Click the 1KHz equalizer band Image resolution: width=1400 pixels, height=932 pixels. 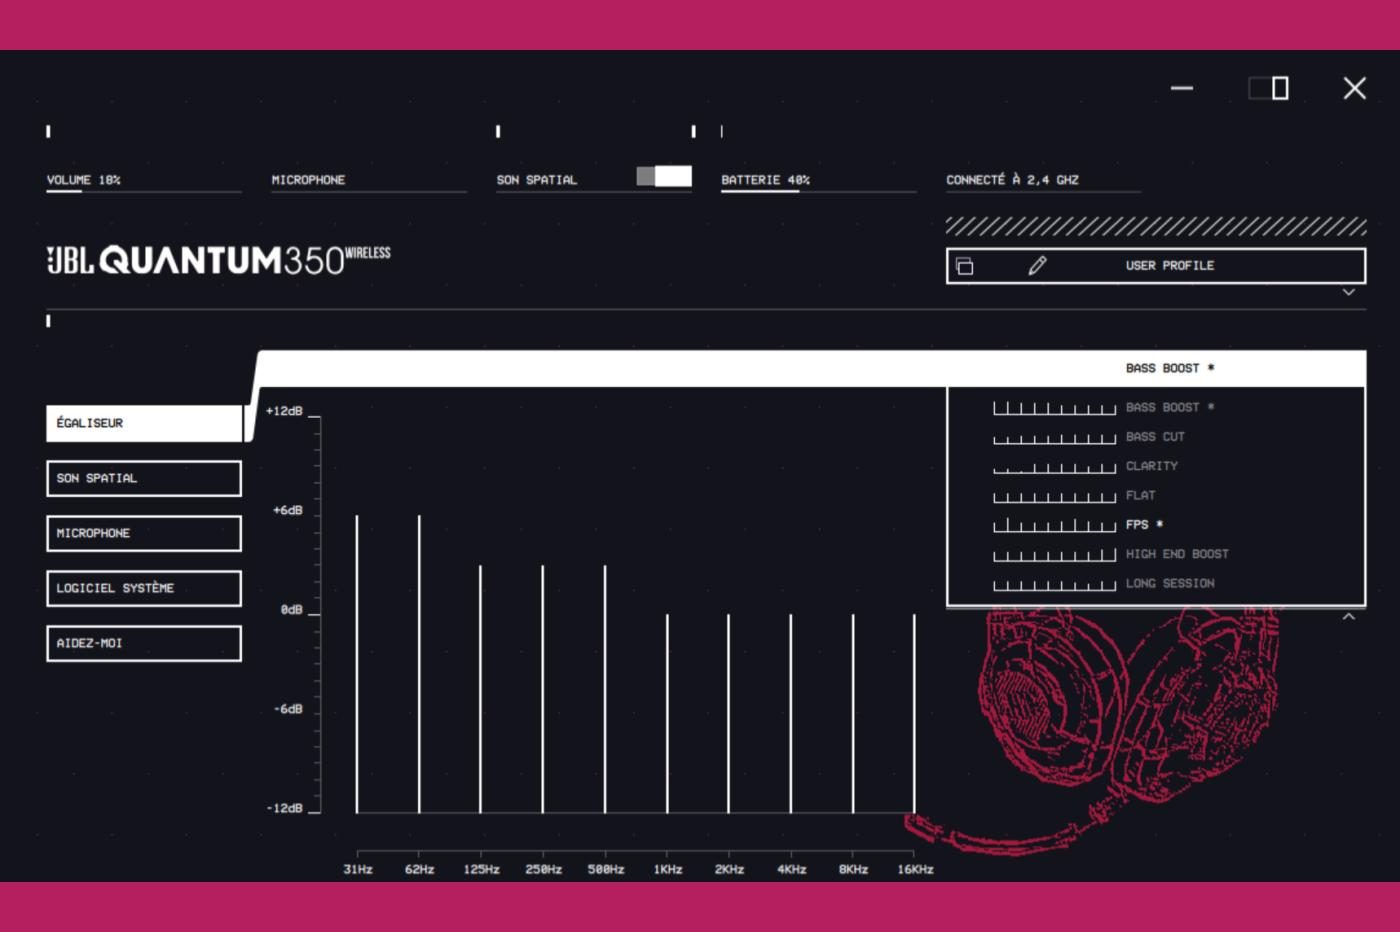pyautogui.click(x=667, y=714)
